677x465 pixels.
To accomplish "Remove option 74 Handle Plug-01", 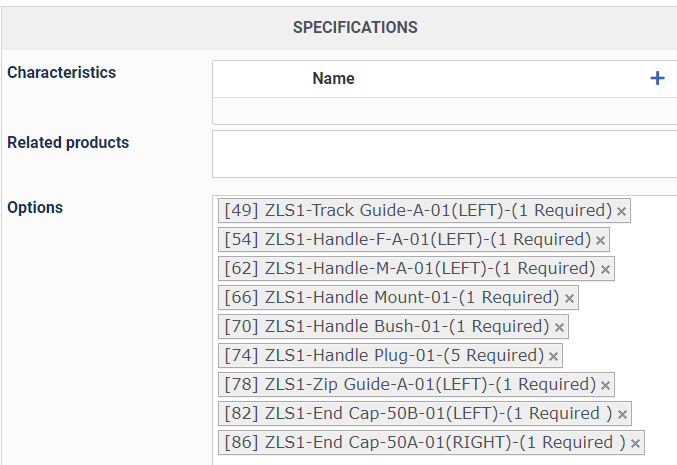I will click(x=553, y=356).
